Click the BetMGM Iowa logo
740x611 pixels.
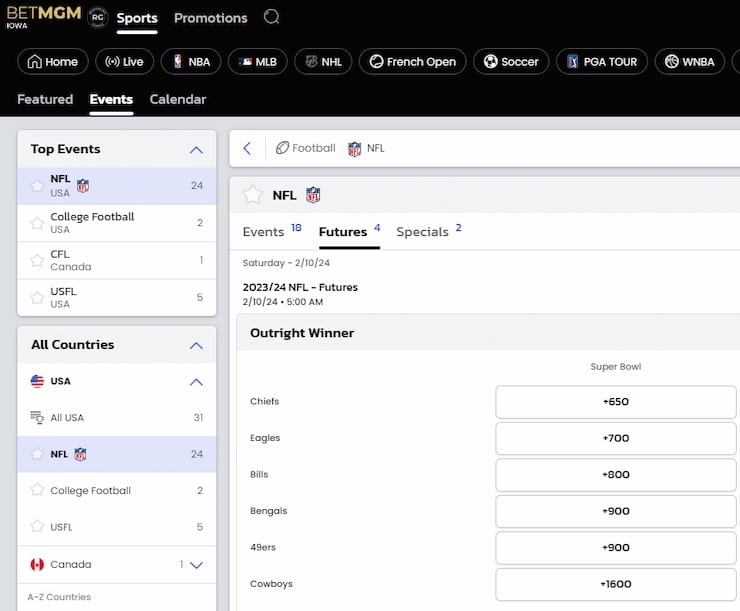pyautogui.click(x=43, y=17)
